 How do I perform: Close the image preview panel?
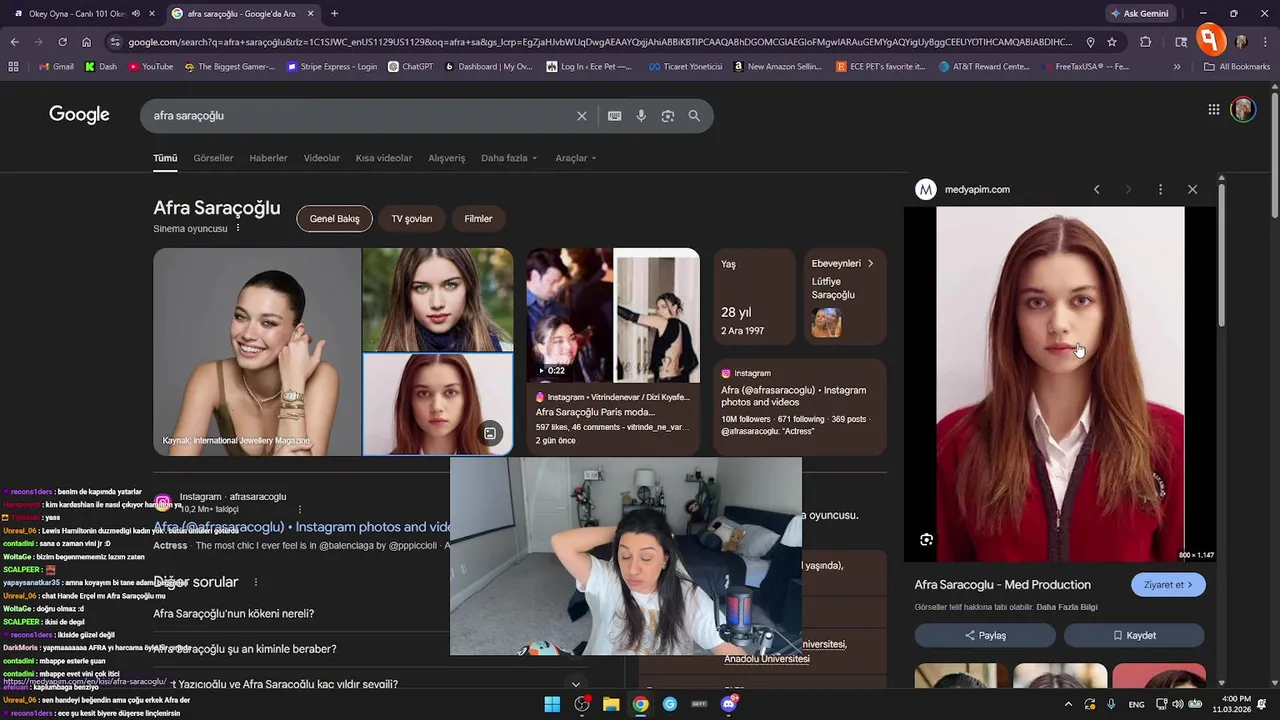click(1192, 189)
